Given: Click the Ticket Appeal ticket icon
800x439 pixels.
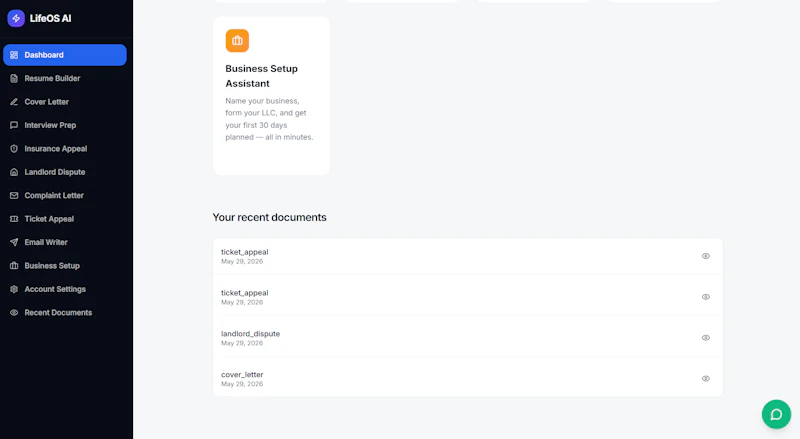Looking at the screenshot, I should (14, 219).
